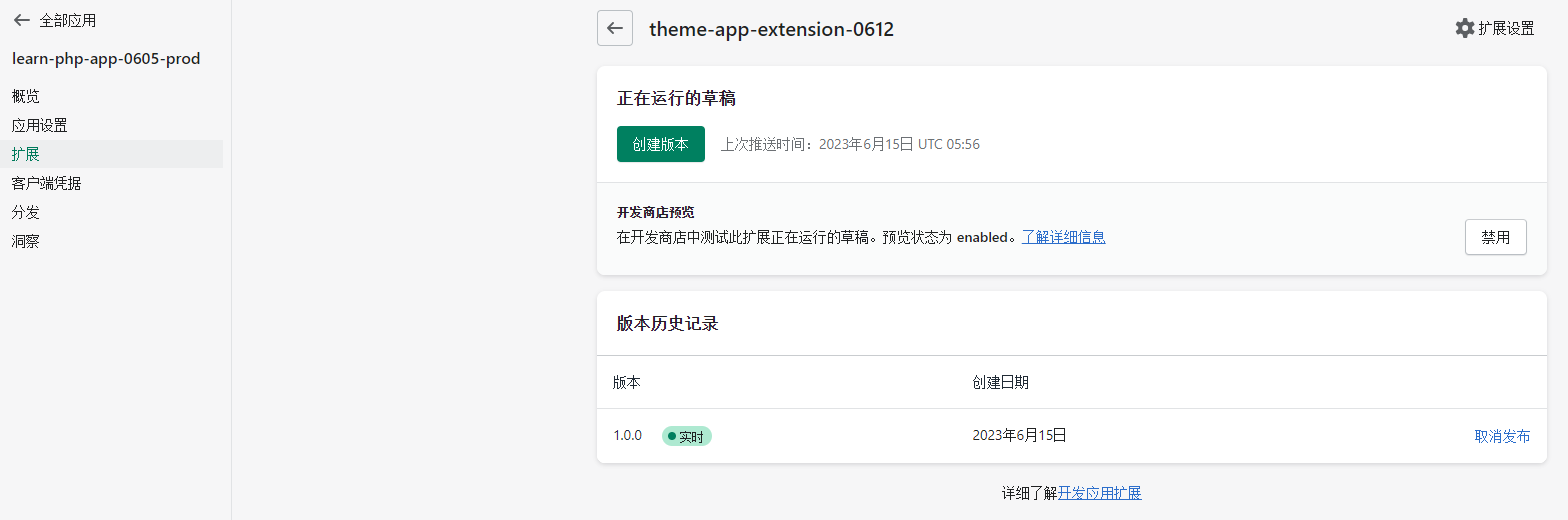Select 扩展 in the sidebar
The height and width of the screenshot is (520, 1568).
(x=26, y=154)
